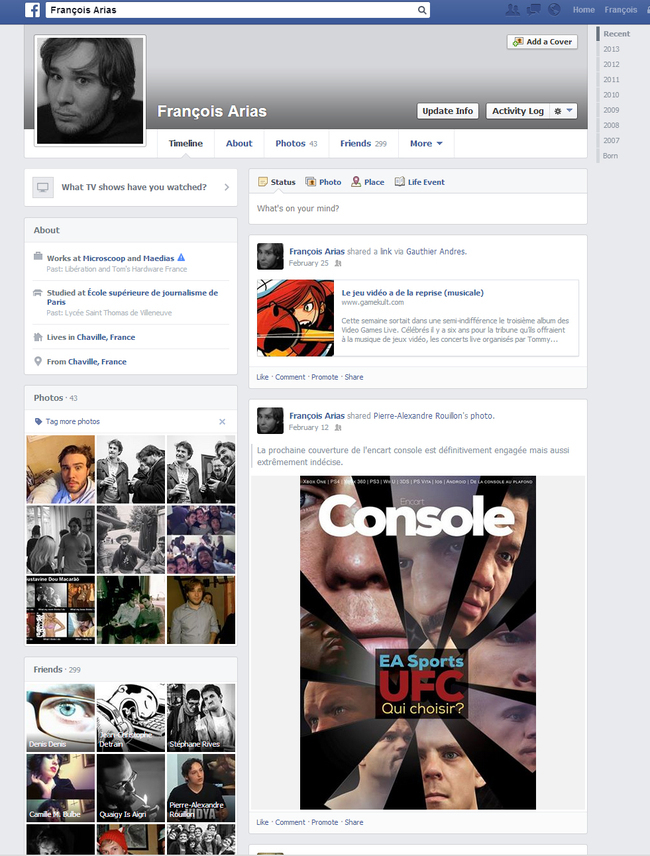
Task: Click the Update Info button
Action: 448,111
